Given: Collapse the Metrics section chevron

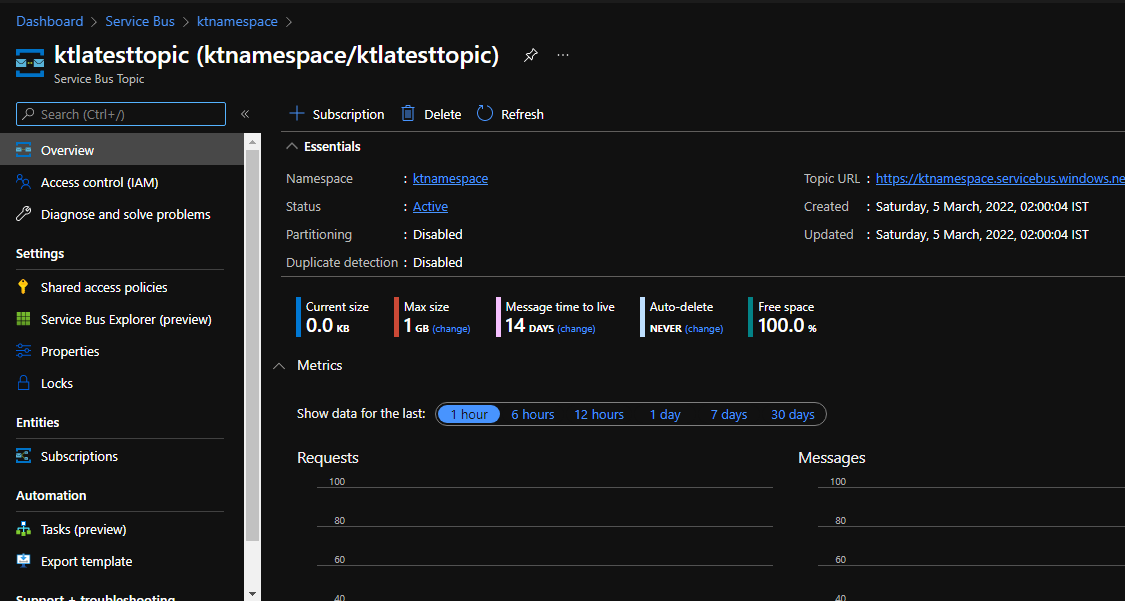Looking at the screenshot, I should coord(279,366).
